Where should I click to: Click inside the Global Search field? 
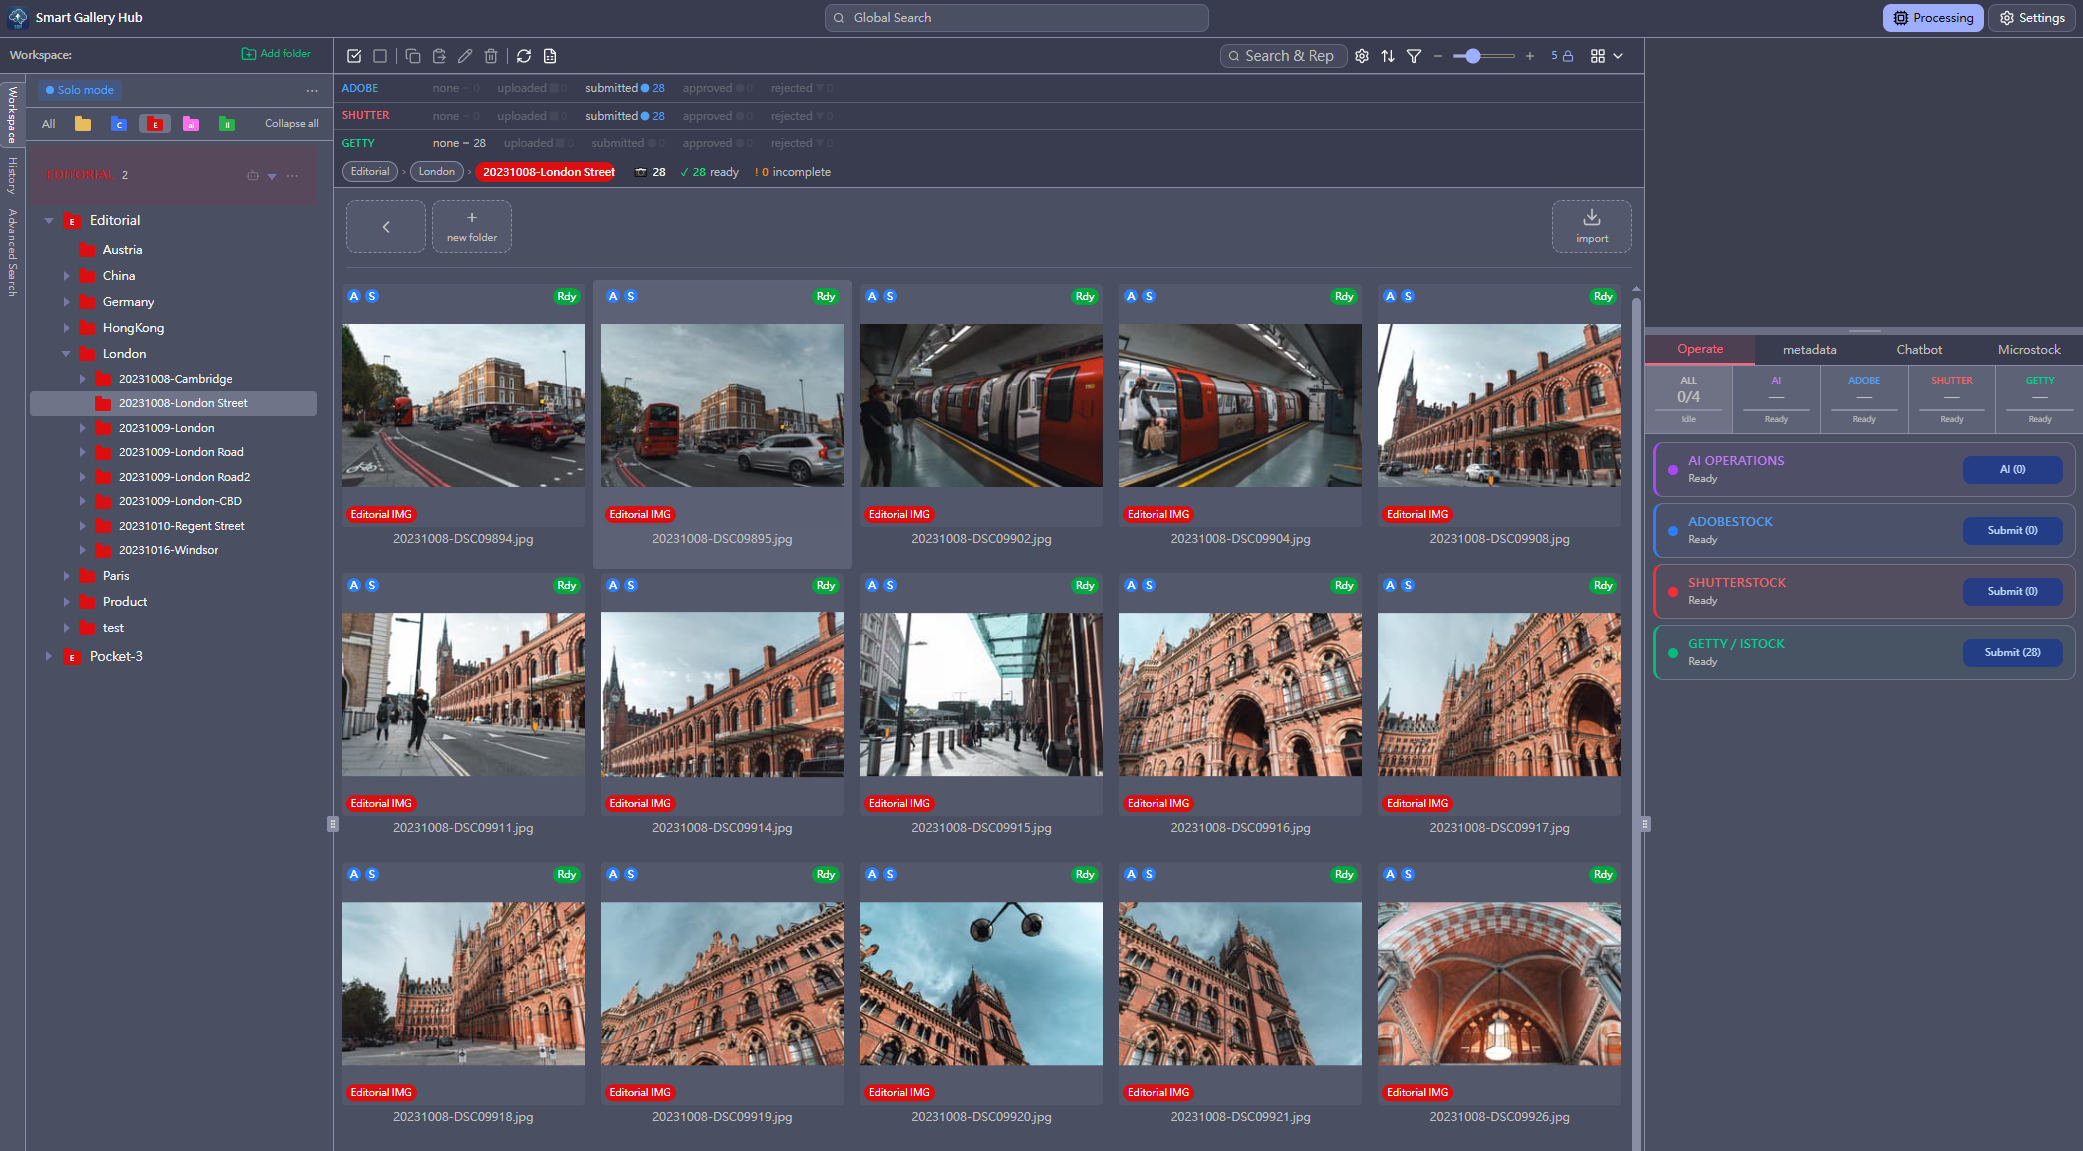(x=1016, y=17)
